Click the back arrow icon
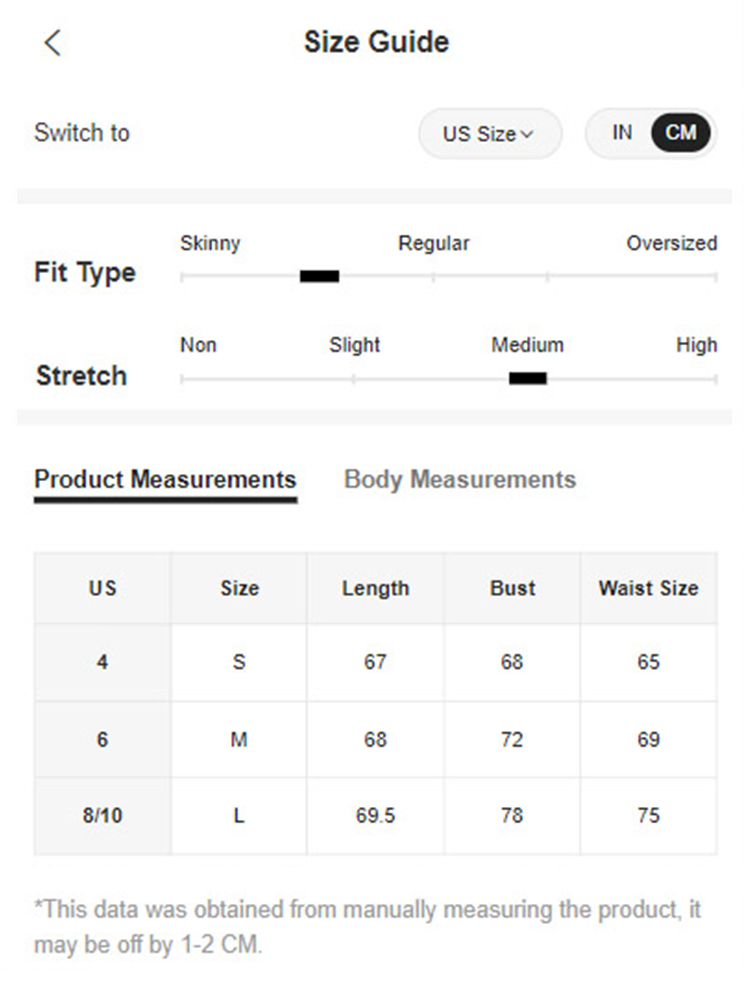750x1000 pixels. point(50,42)
